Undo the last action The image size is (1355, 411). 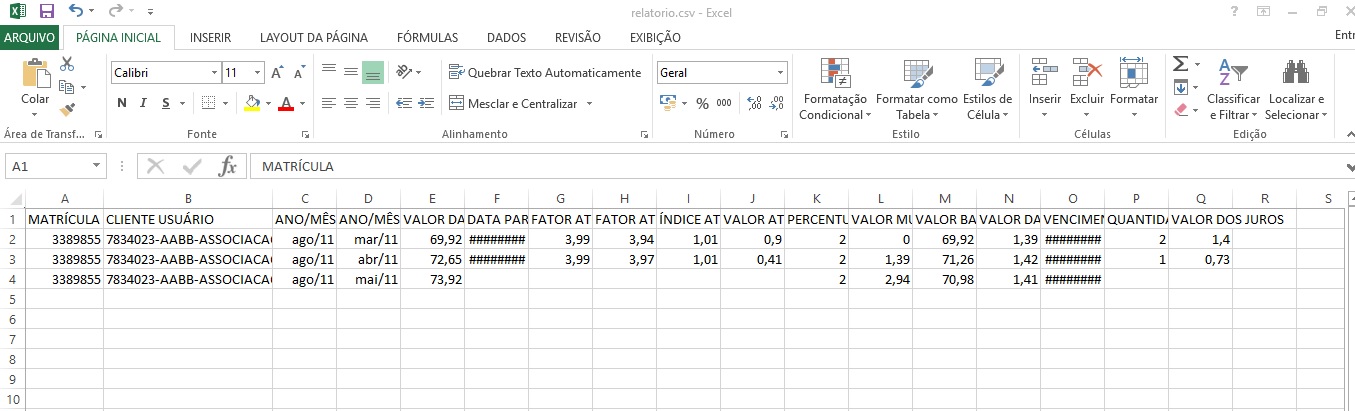point(77,12)
